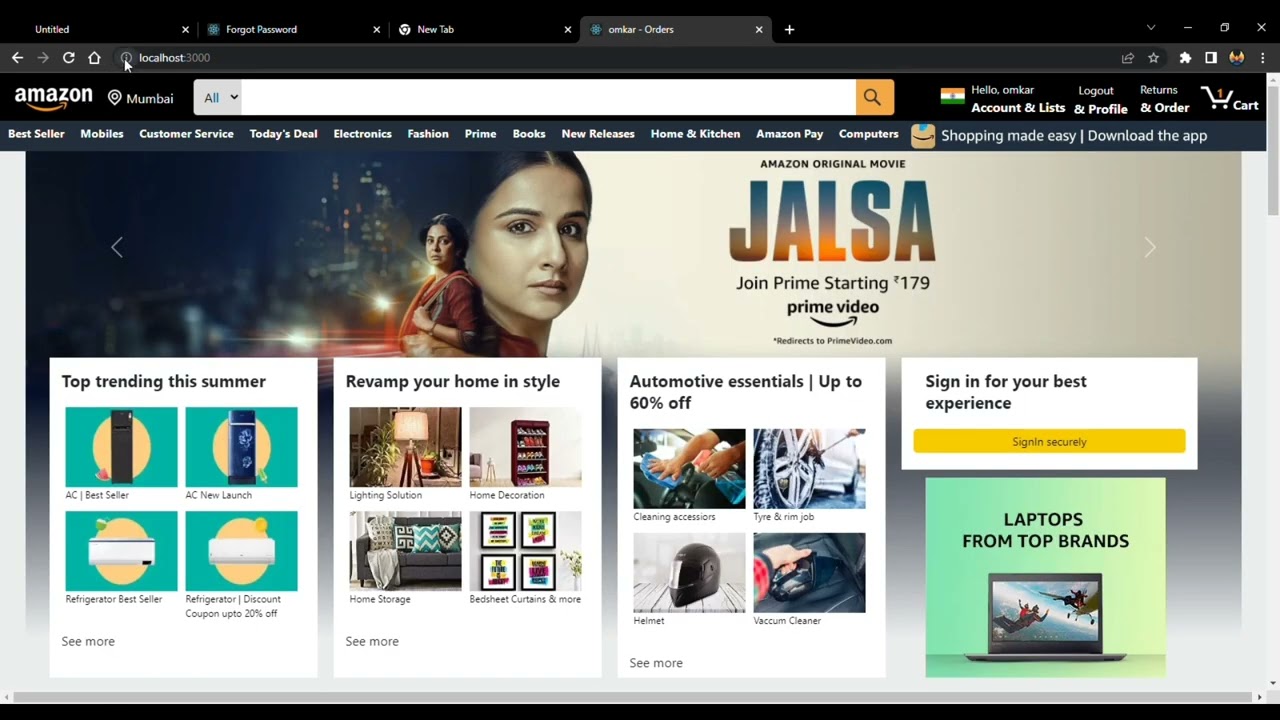Open Vaccum Cleaner thumbnail
The width and height of the screenshot is (1280, 720).
pyautogui.click(x=809, y=573)
